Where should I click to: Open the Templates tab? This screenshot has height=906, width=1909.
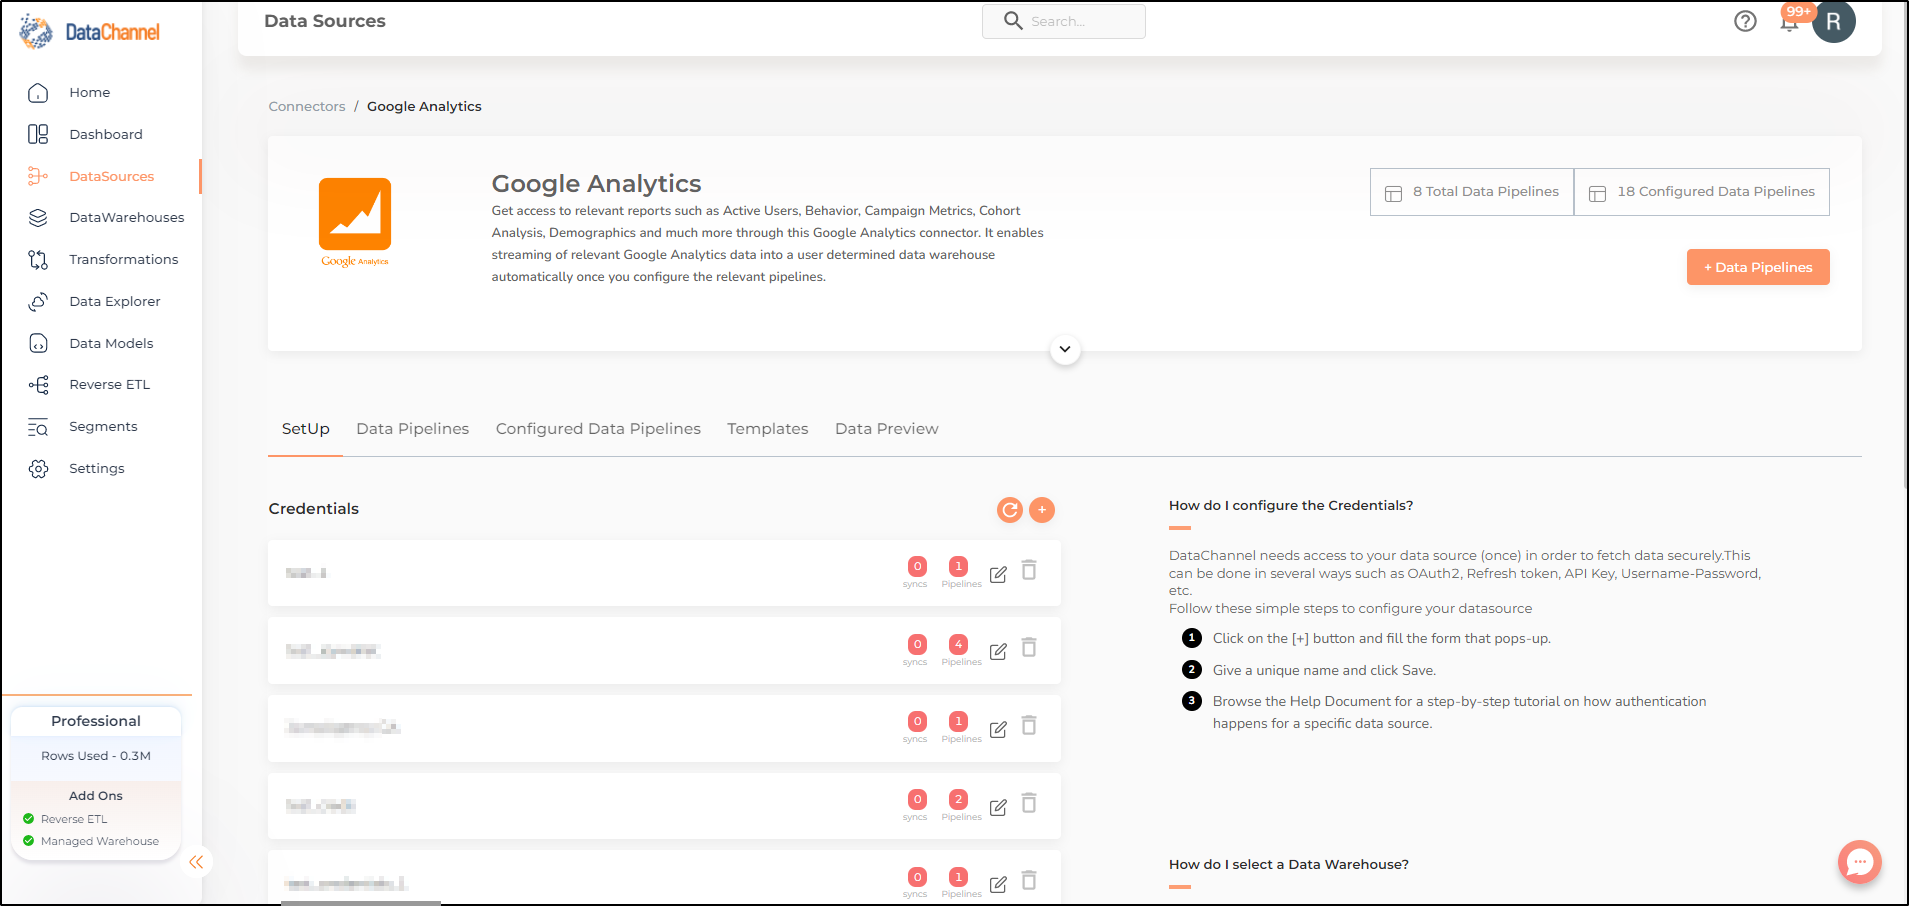[767, 429]
